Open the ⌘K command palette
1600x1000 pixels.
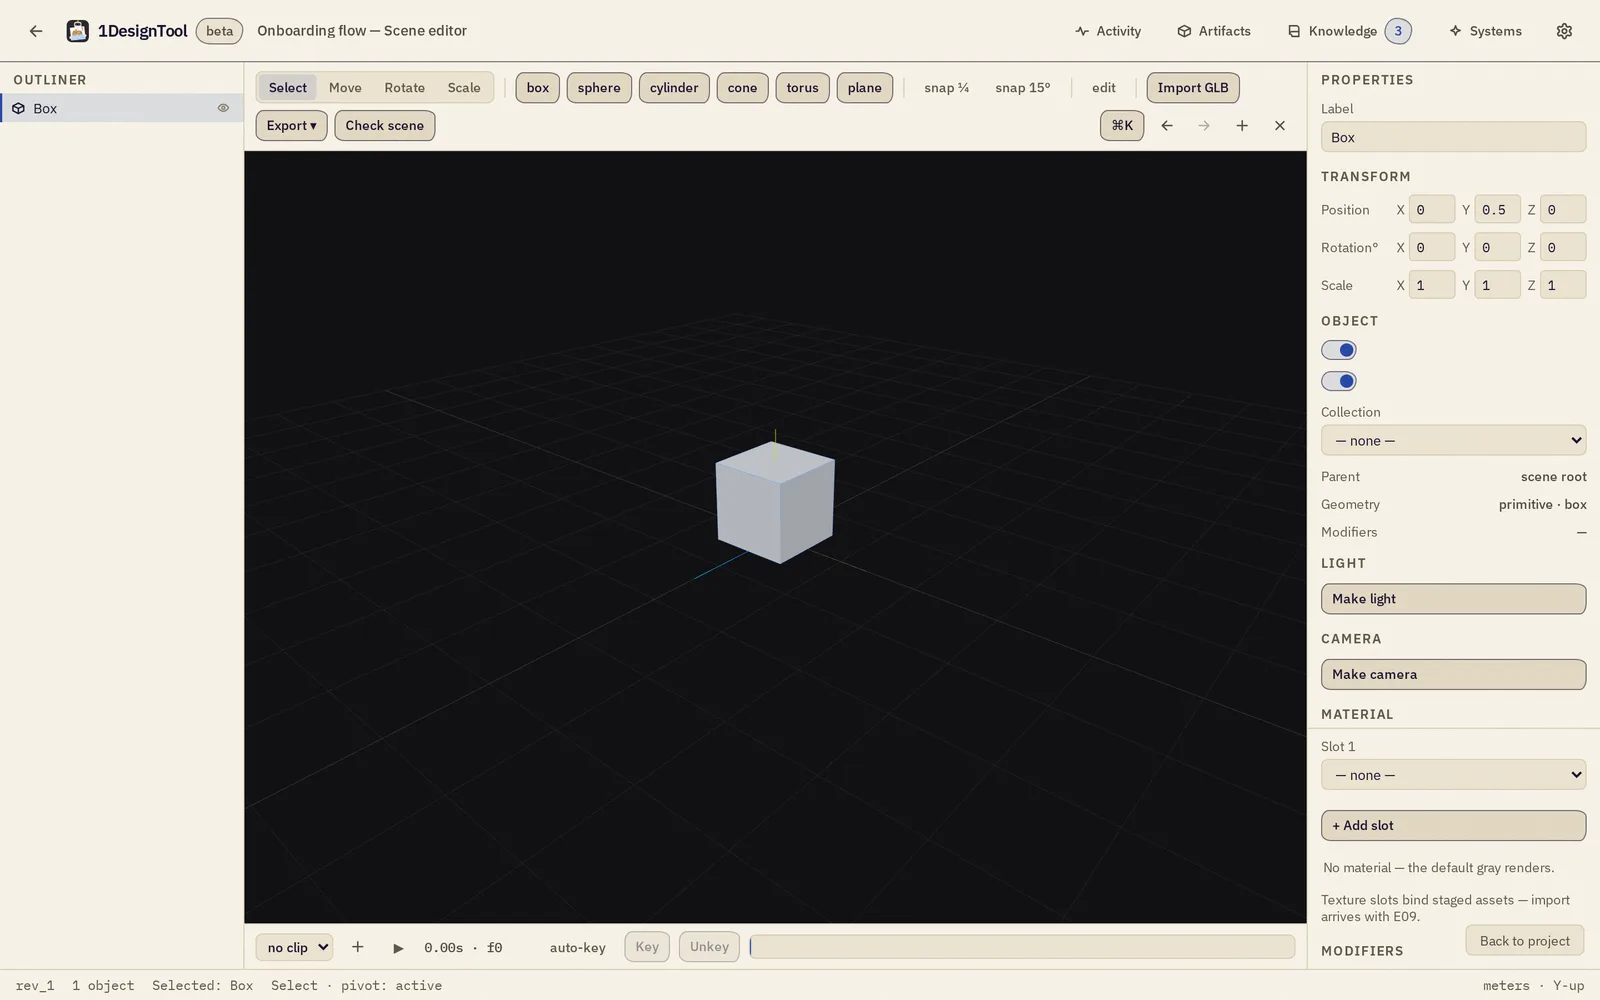pos(1122,125)
